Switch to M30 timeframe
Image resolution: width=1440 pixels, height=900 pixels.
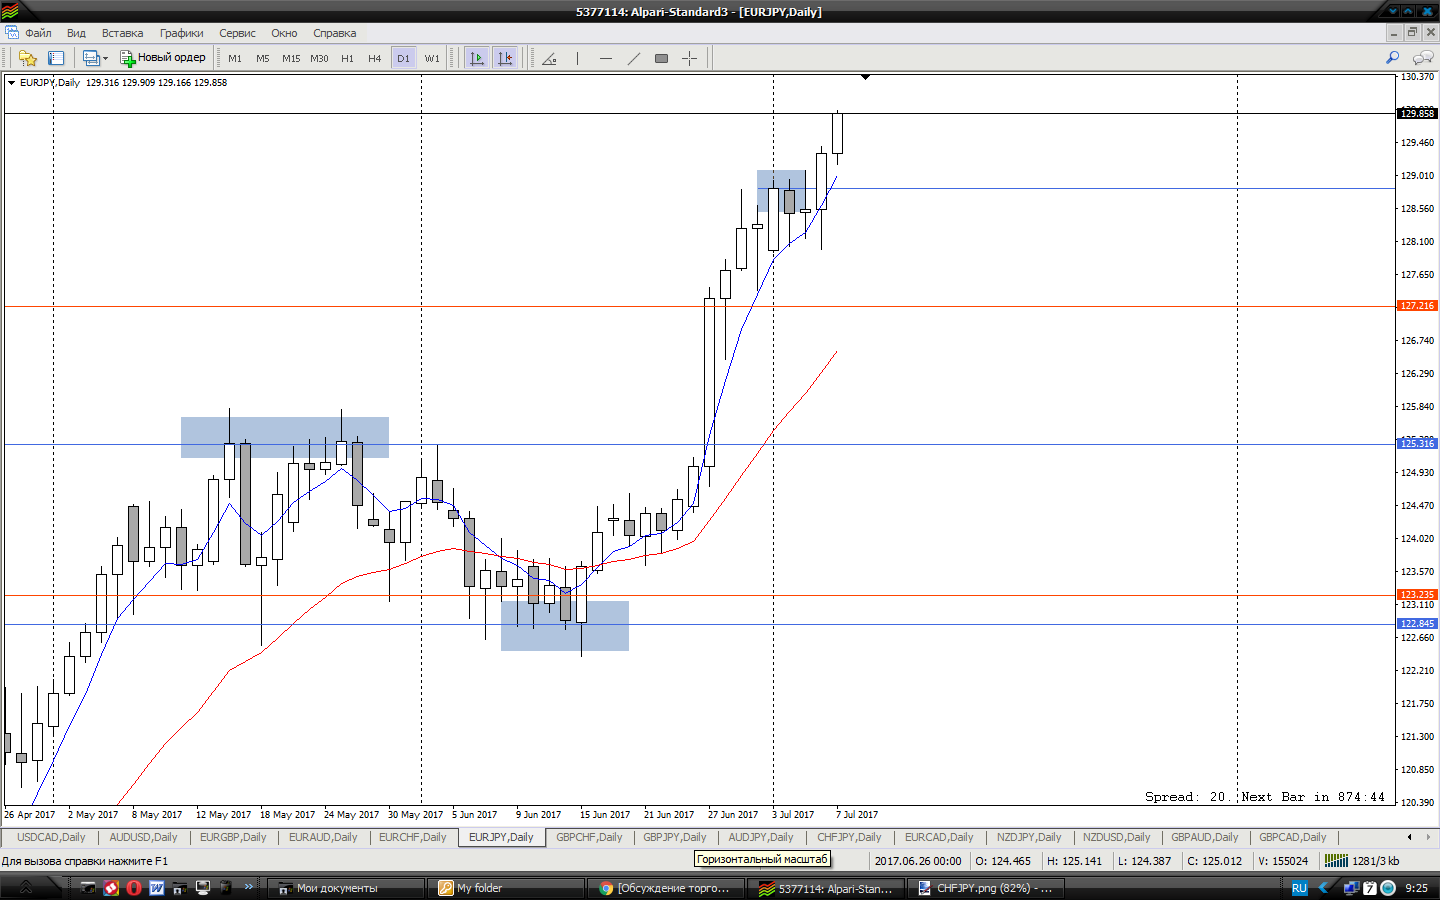coord(319,58)
